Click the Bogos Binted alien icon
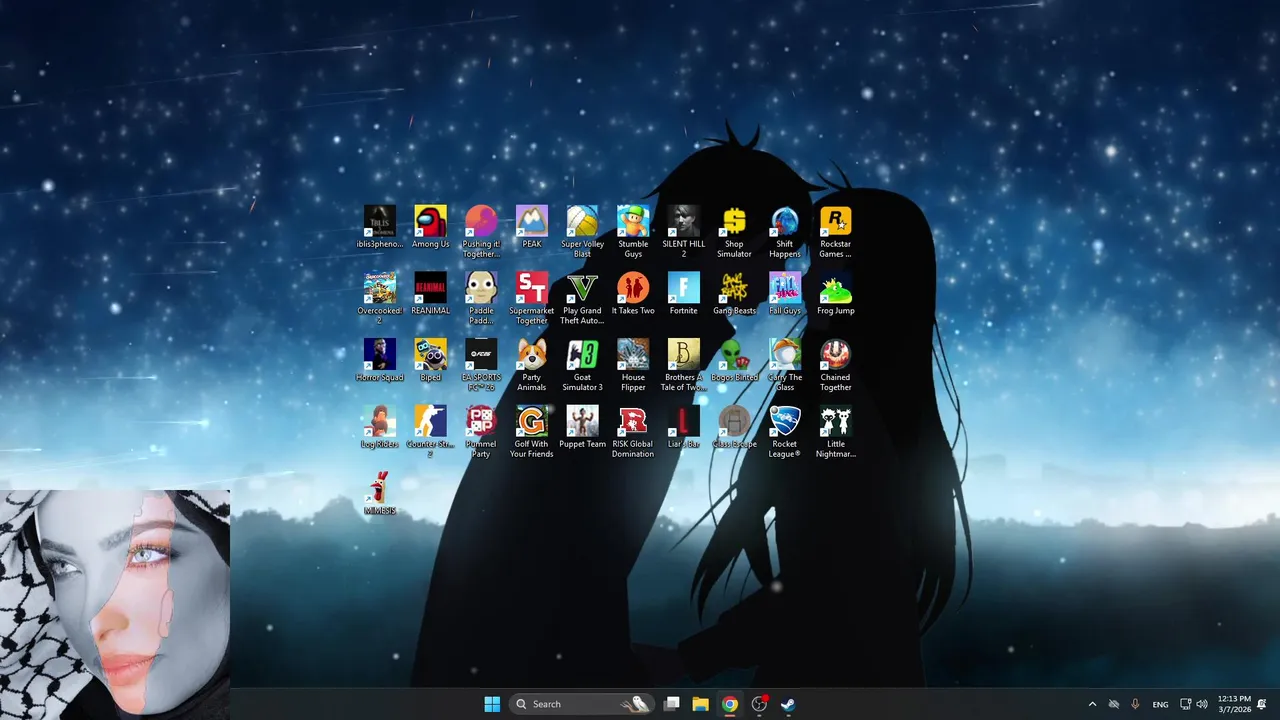 click(734, 361)
